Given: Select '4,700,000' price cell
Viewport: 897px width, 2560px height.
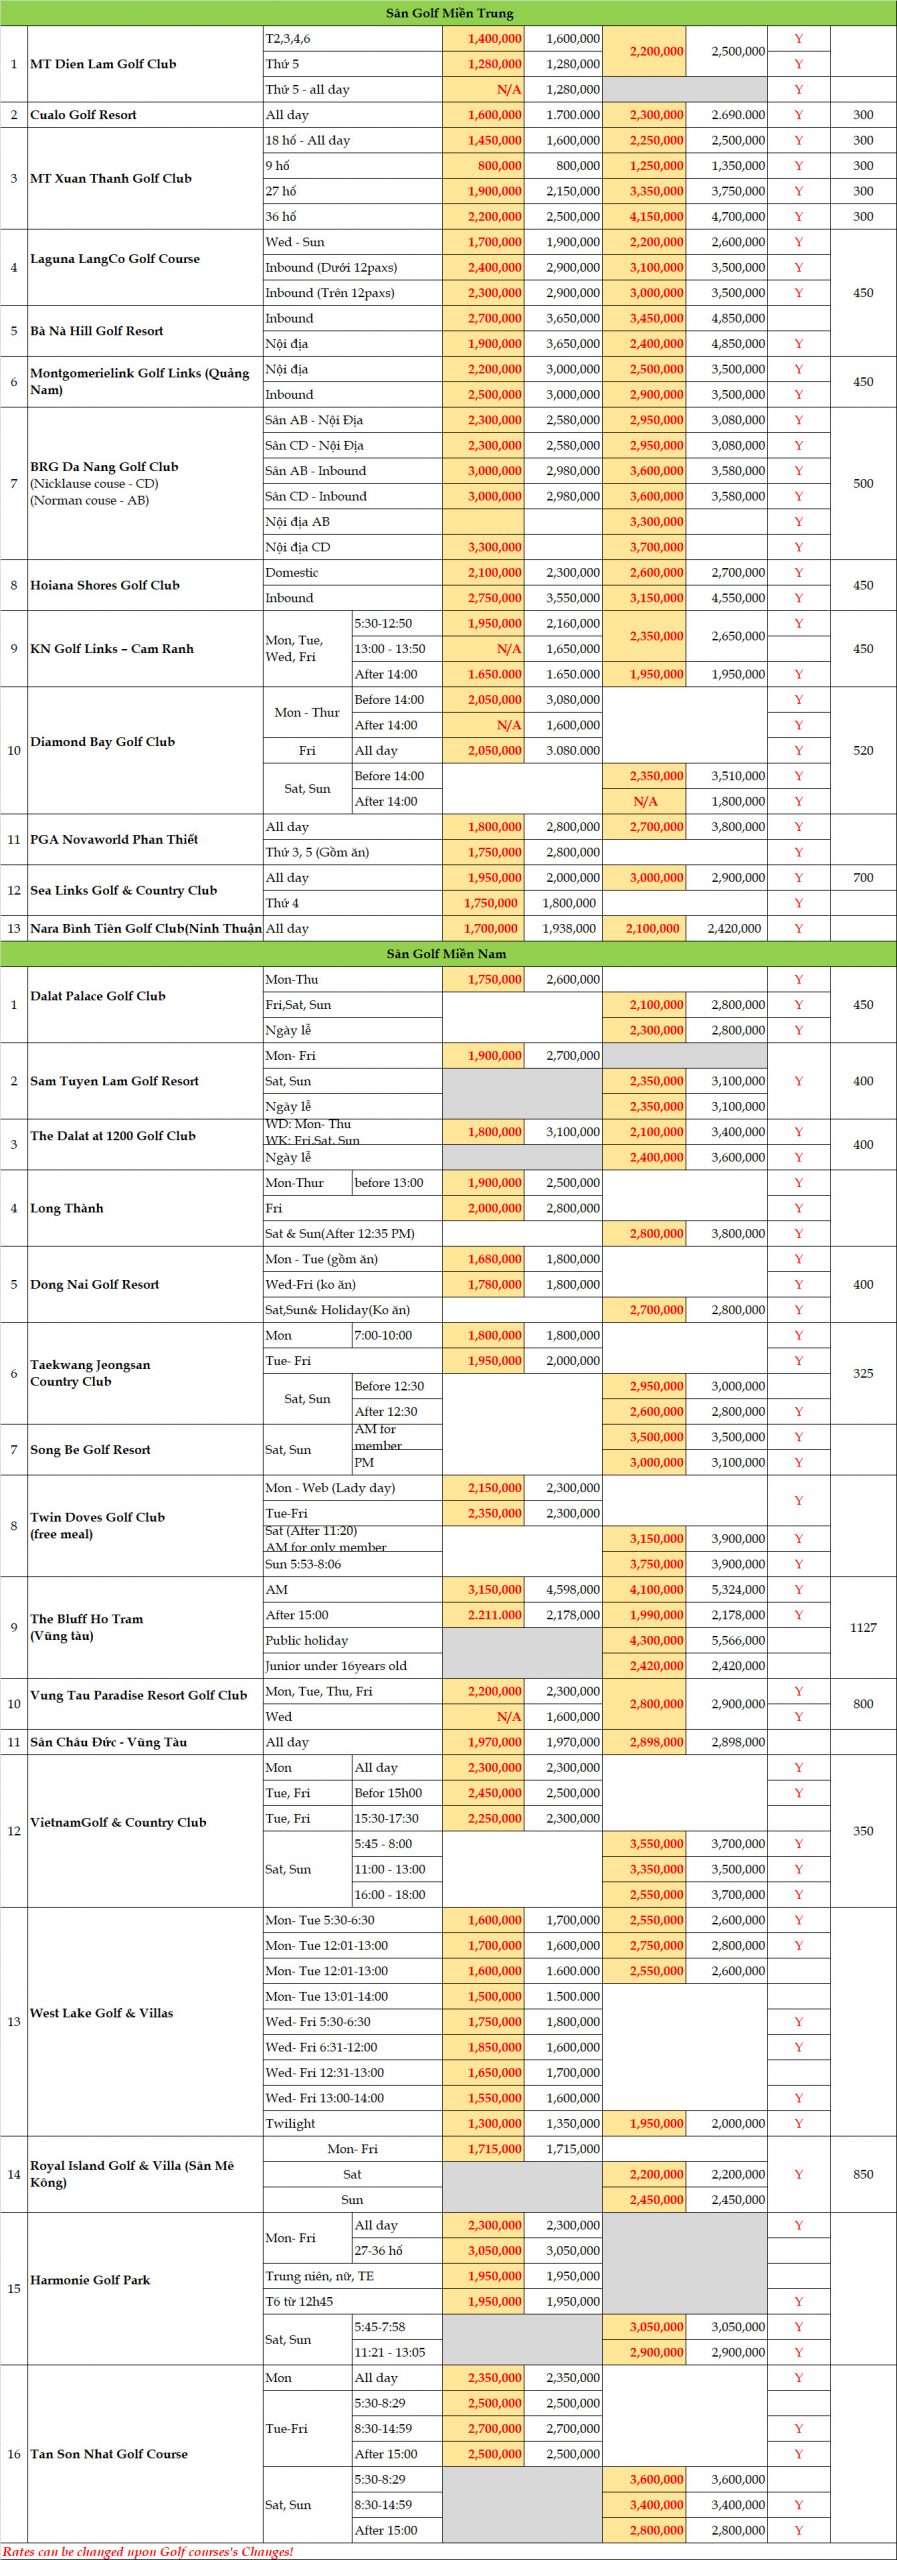Looking at the screenshot, I should [x=727, y=216].
